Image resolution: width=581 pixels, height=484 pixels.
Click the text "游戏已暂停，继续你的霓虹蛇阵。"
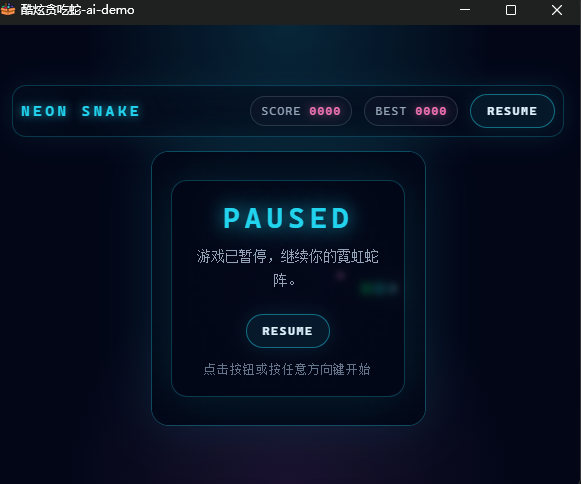coord(287,268)
